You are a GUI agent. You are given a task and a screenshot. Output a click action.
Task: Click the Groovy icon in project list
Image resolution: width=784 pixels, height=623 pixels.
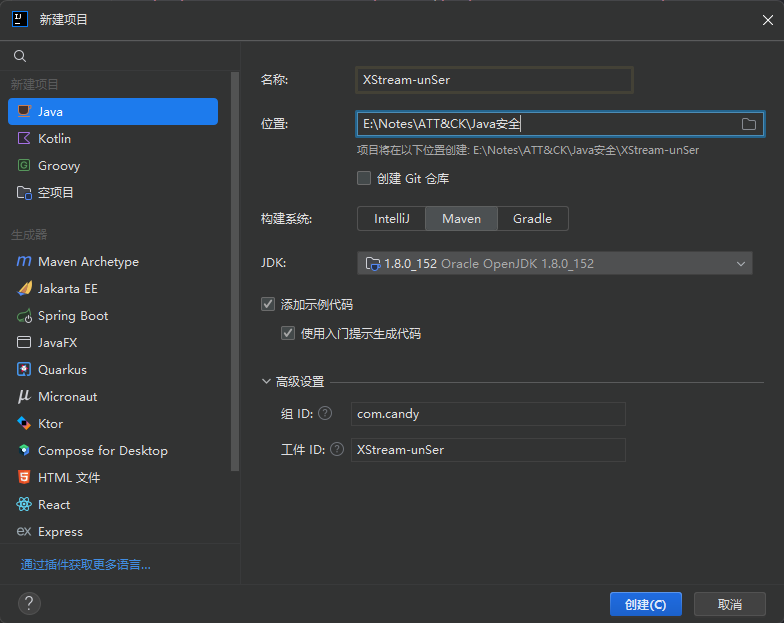click(24, 166)
